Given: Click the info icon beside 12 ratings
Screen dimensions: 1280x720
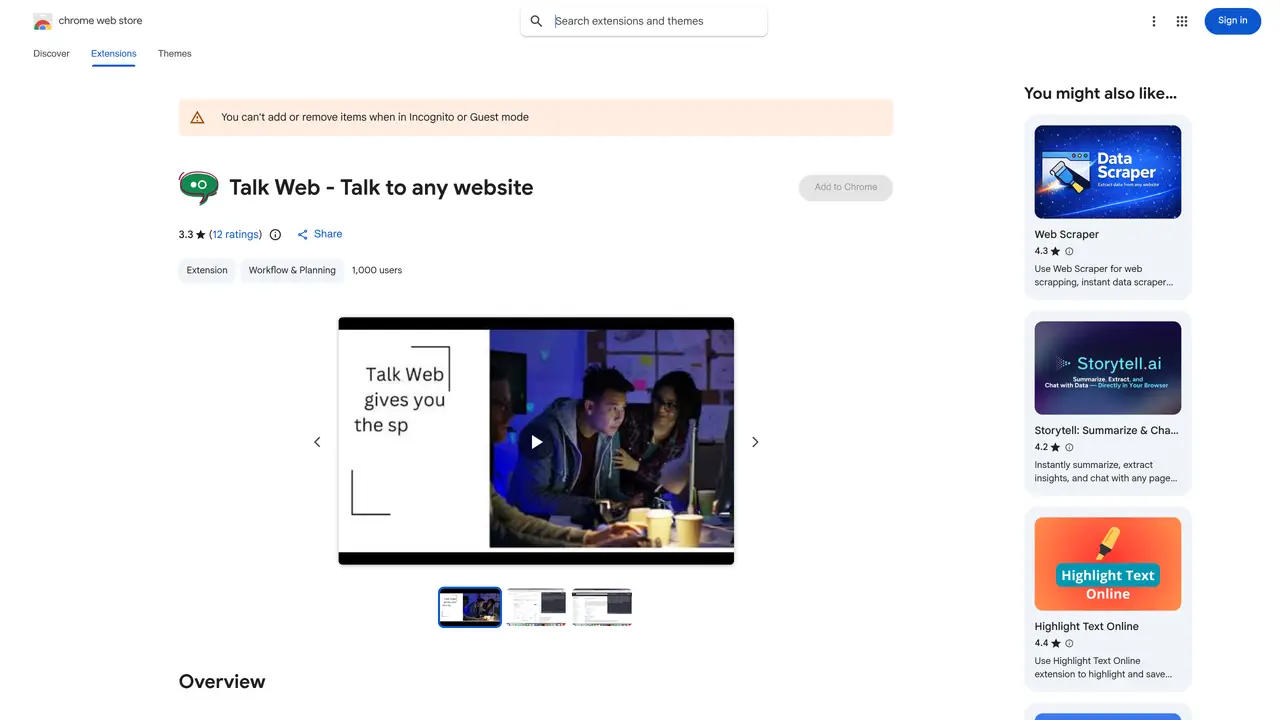Looking at the screenshot, I should tap(276, 235).
